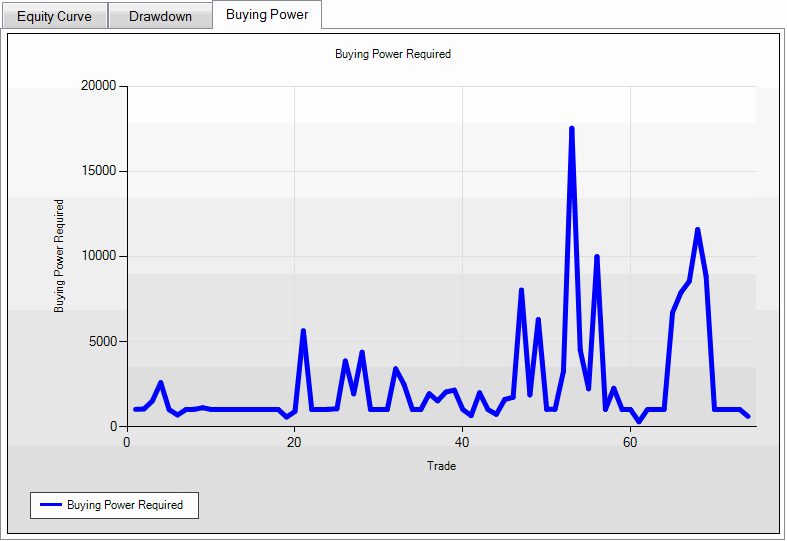Click the 10000 y-axis tick label
Image resolution: width=787 pixels, height=541 pixels.
point(98,256)
